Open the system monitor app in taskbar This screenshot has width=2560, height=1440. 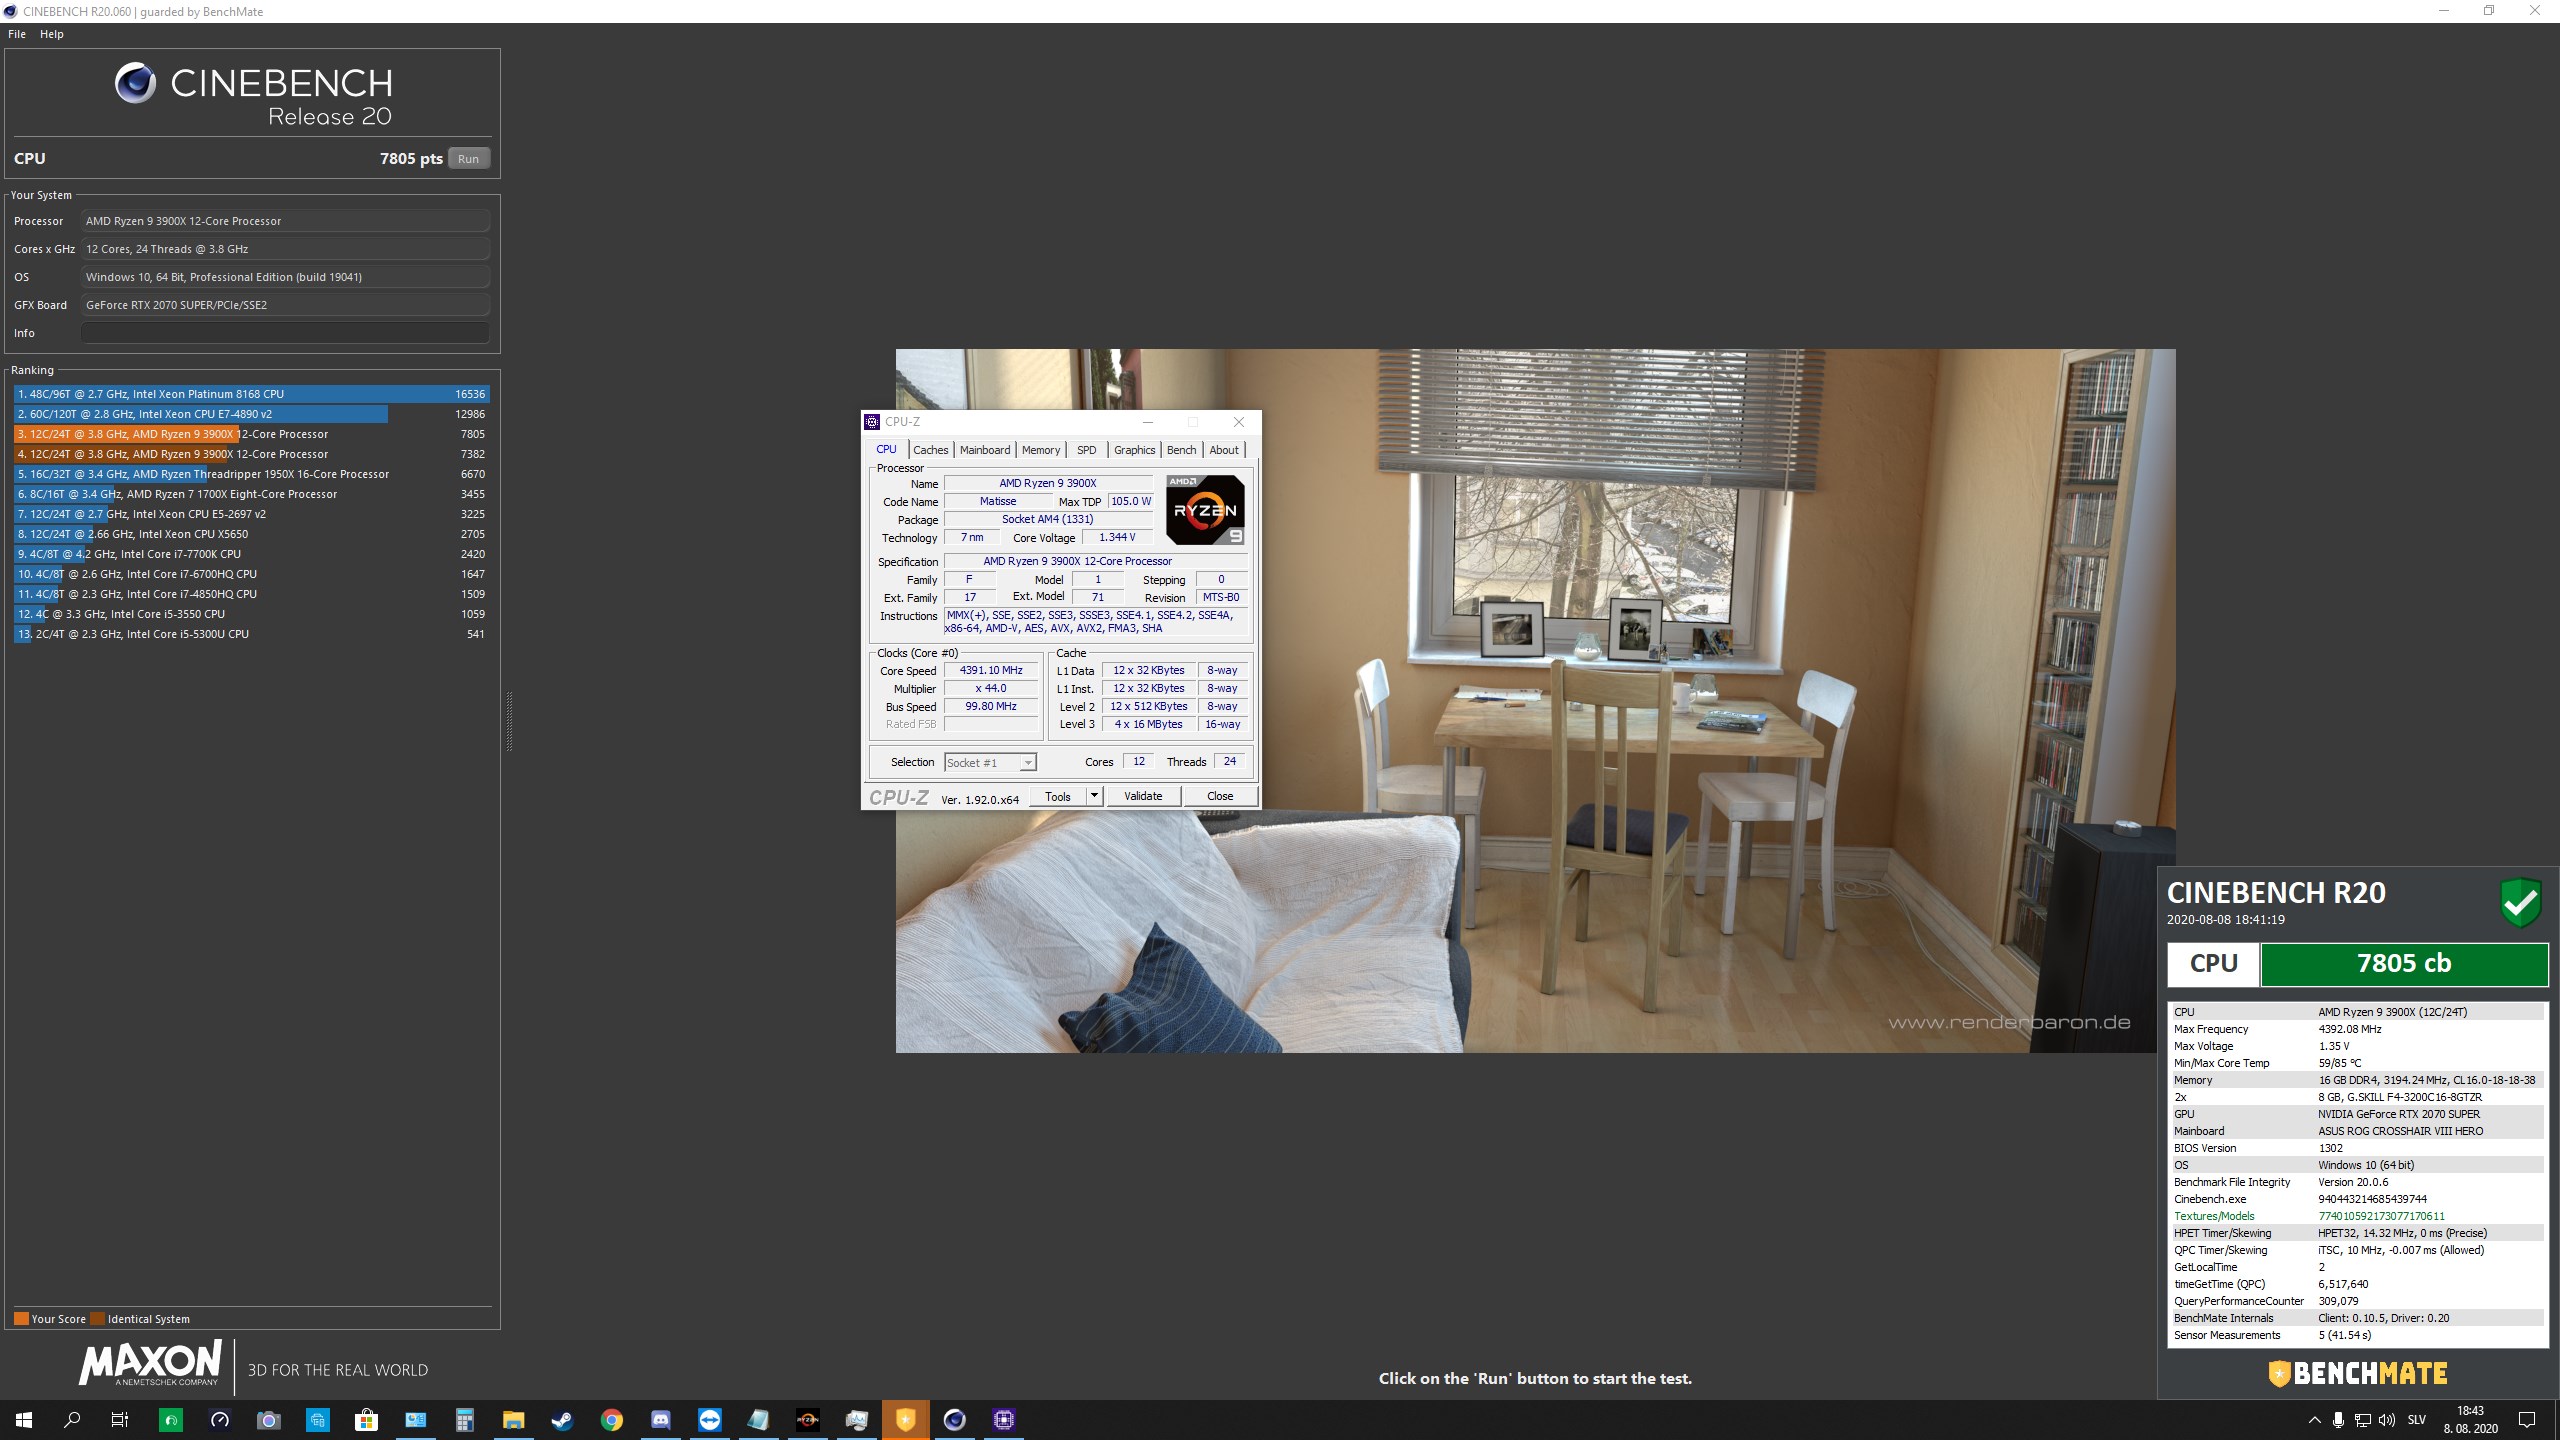[856, 1420]
